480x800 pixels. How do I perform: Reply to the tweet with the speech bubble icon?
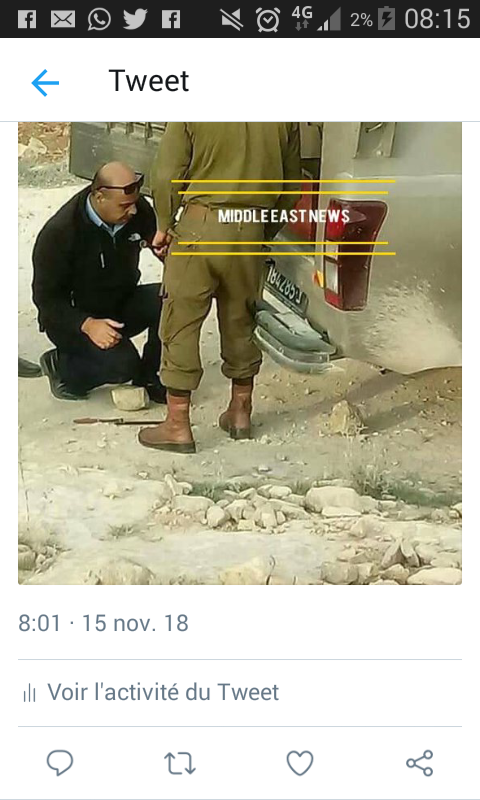[x=60, y=763]
